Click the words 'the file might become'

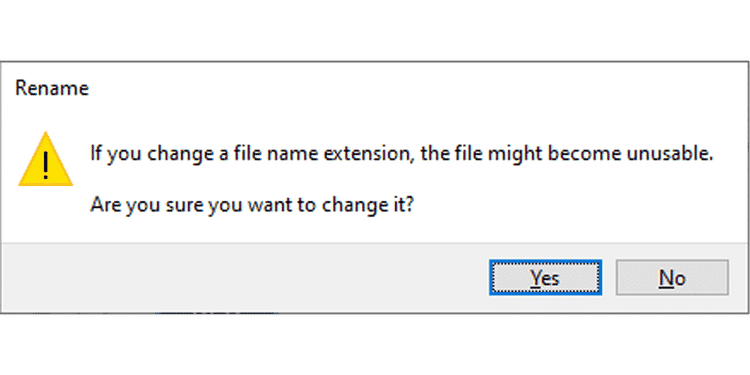519,155
